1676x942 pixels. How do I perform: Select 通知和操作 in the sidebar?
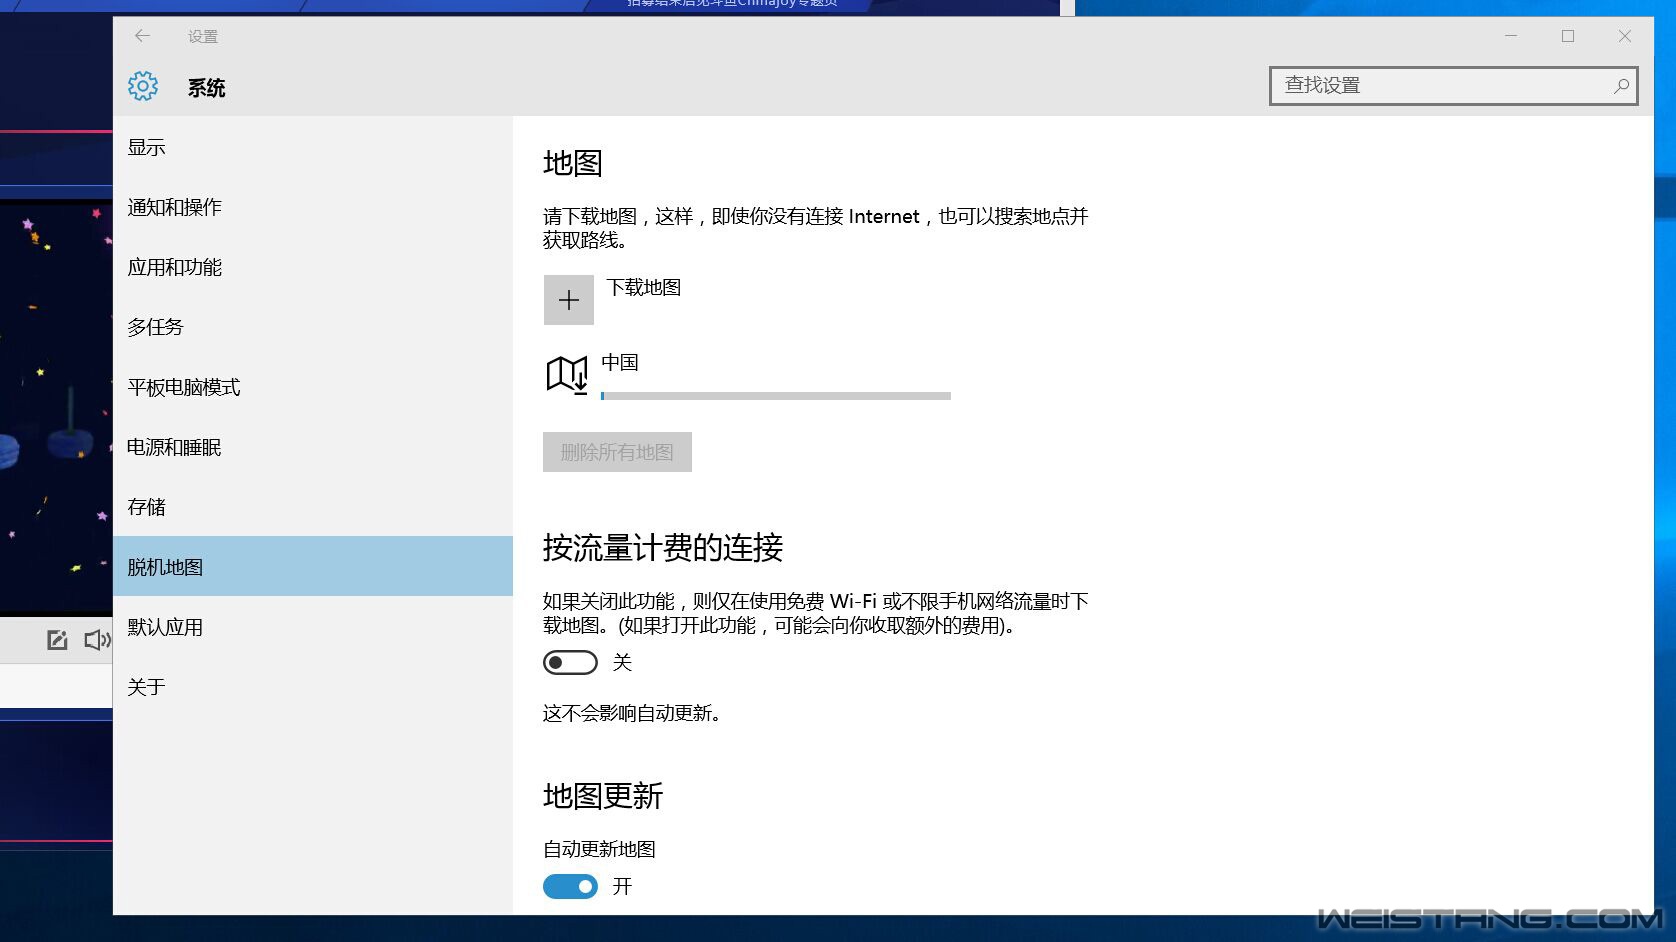point(175,207)
